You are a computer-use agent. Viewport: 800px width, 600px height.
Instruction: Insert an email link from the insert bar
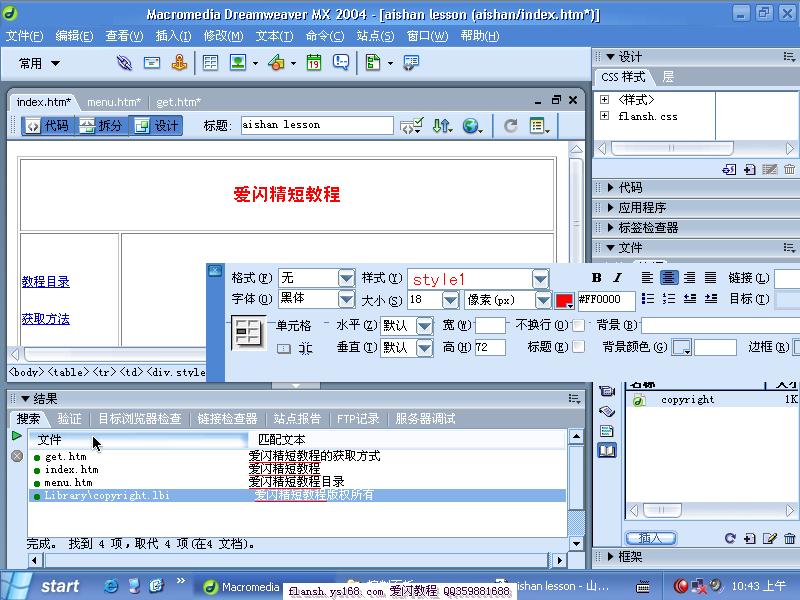(152, 63)
